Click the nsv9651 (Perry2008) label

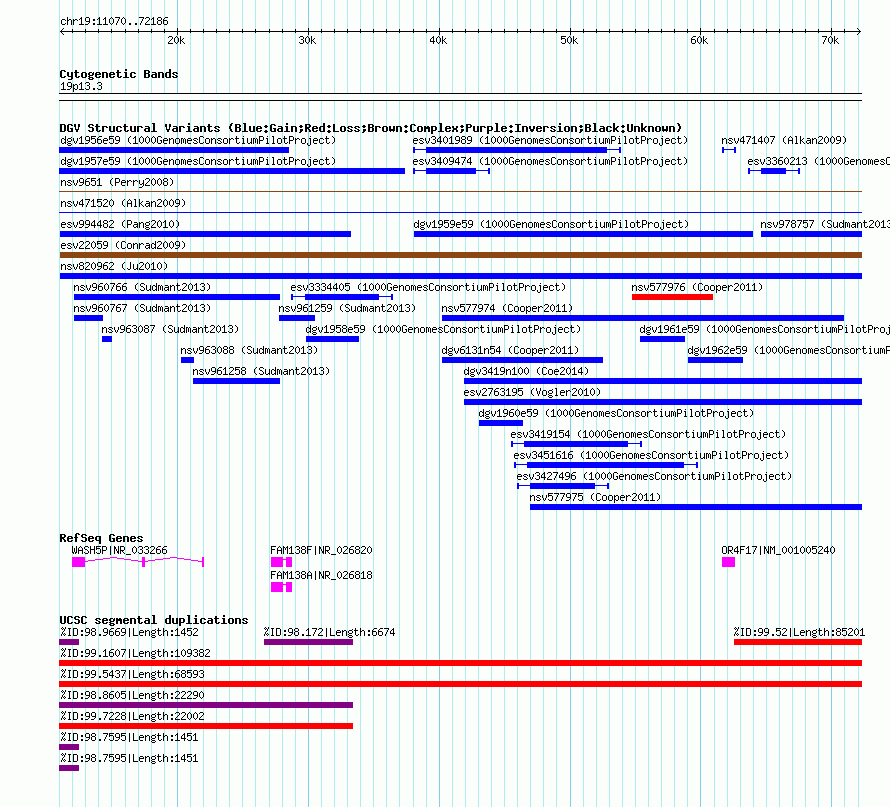[x=117, y=182]
